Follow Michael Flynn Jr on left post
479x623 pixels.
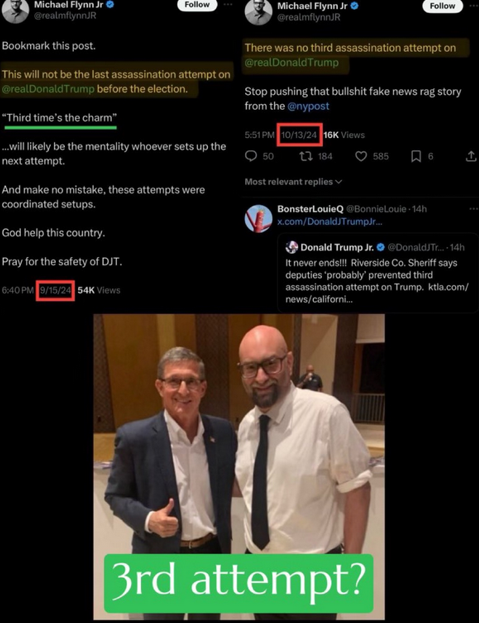197,5
